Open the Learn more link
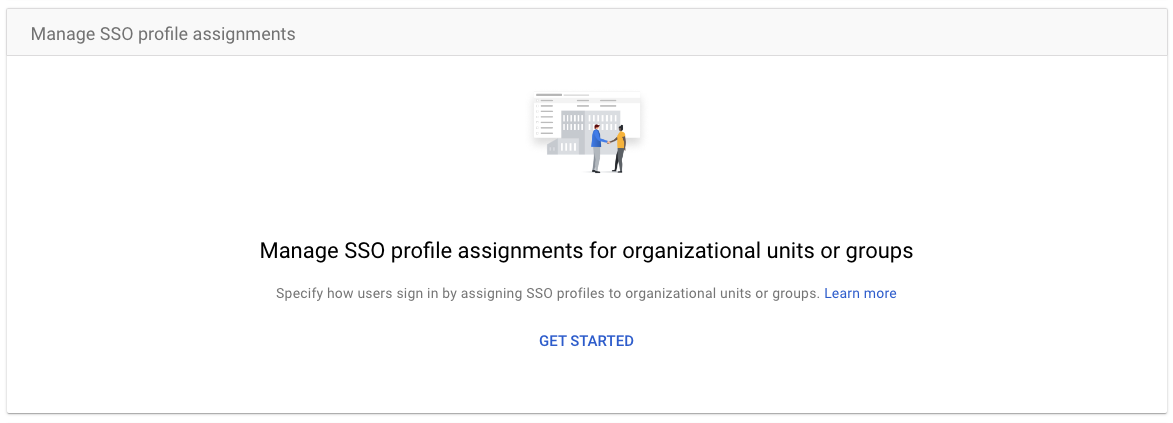The width and height of the screenshot is (1173, 423). [860, 294]
